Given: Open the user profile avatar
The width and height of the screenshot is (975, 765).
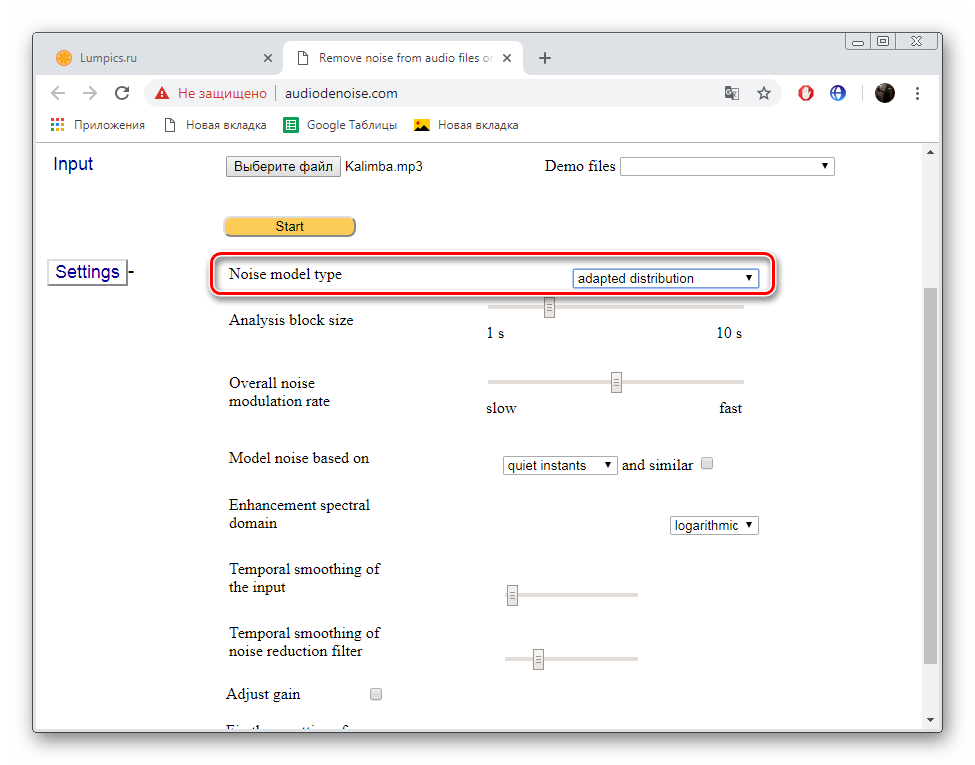Looking at the screenshot, I should 885,93.
